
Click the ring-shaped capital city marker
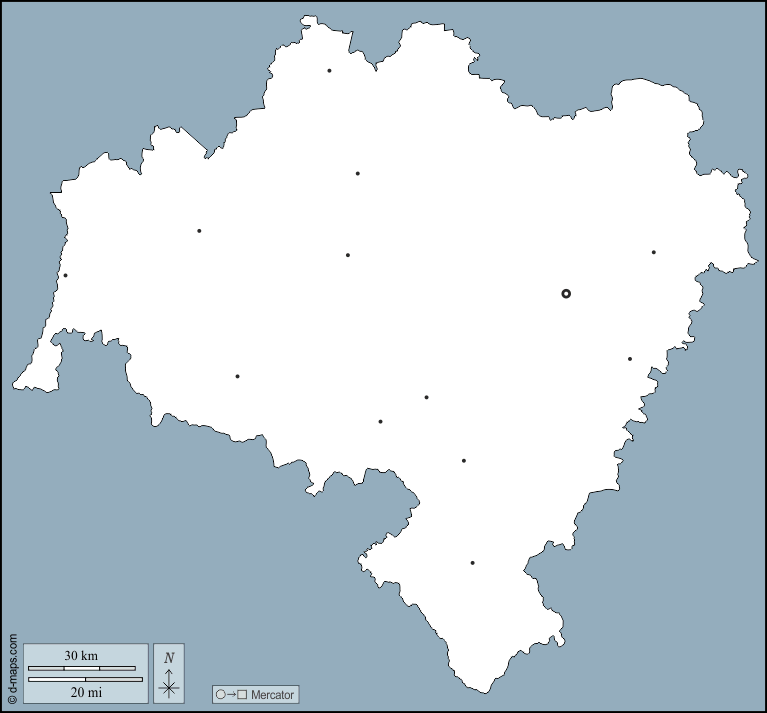(x=566, y=294)
